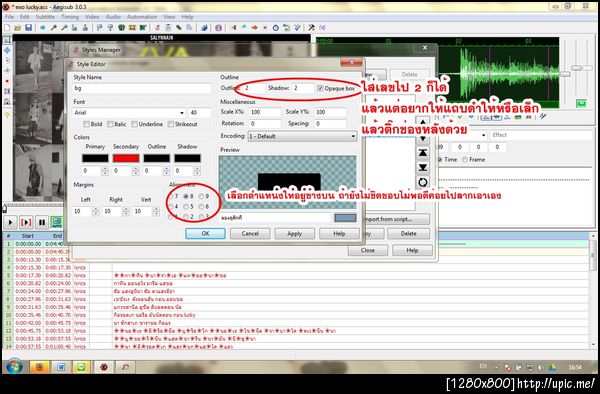Click the Jump video to start icon
The width and height of the screenshot is (600, 394).
coord(74,28)
